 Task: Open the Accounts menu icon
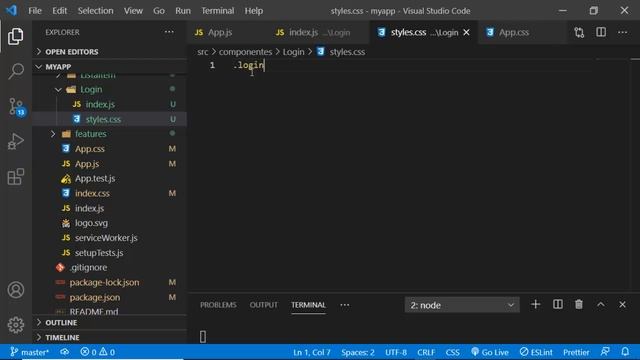(x=16, y=290)
